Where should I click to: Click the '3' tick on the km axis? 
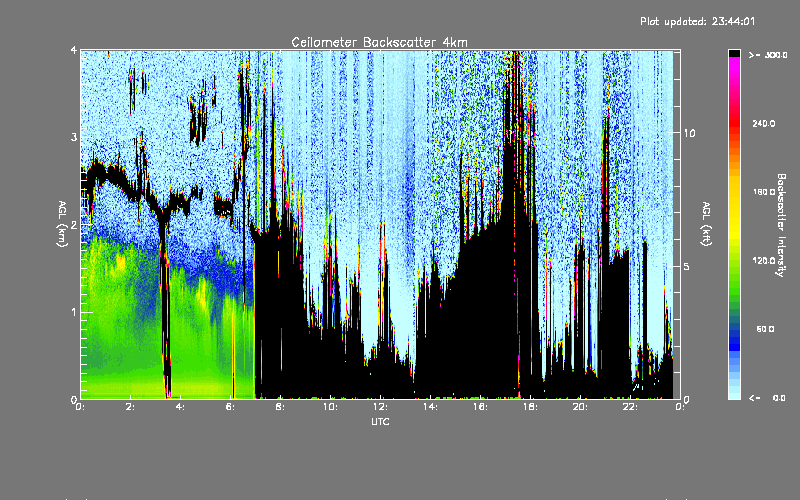pyautogui.click(x=74, y=137)
